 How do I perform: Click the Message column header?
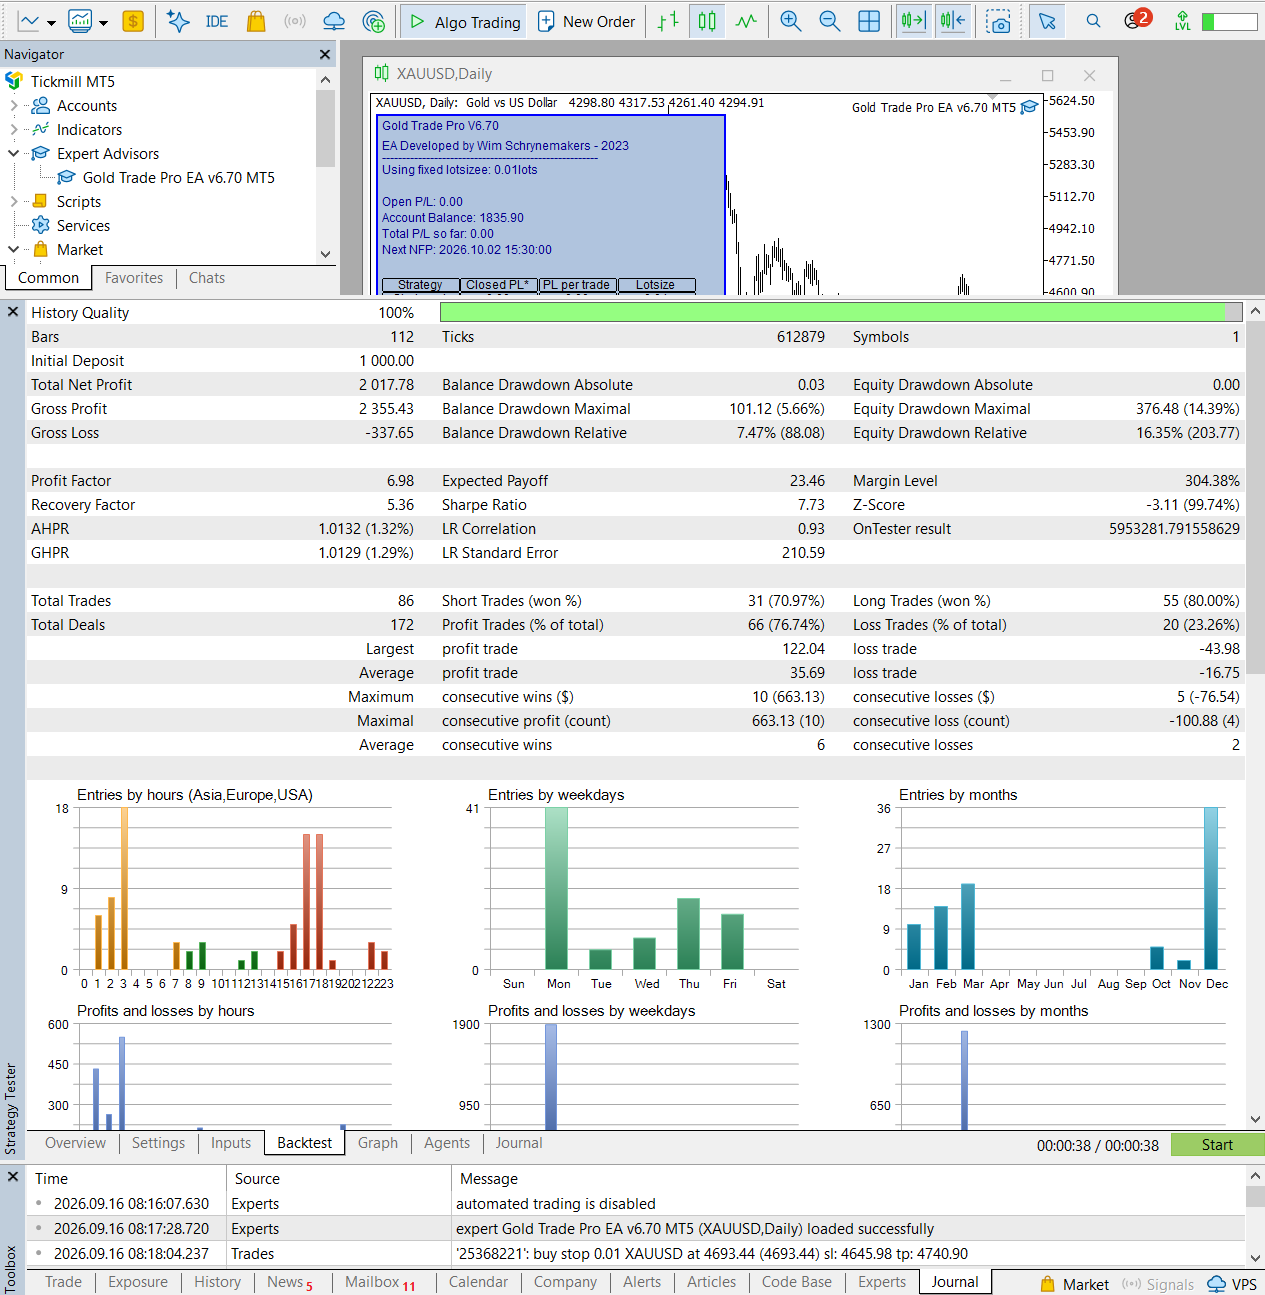point(489,1179)
